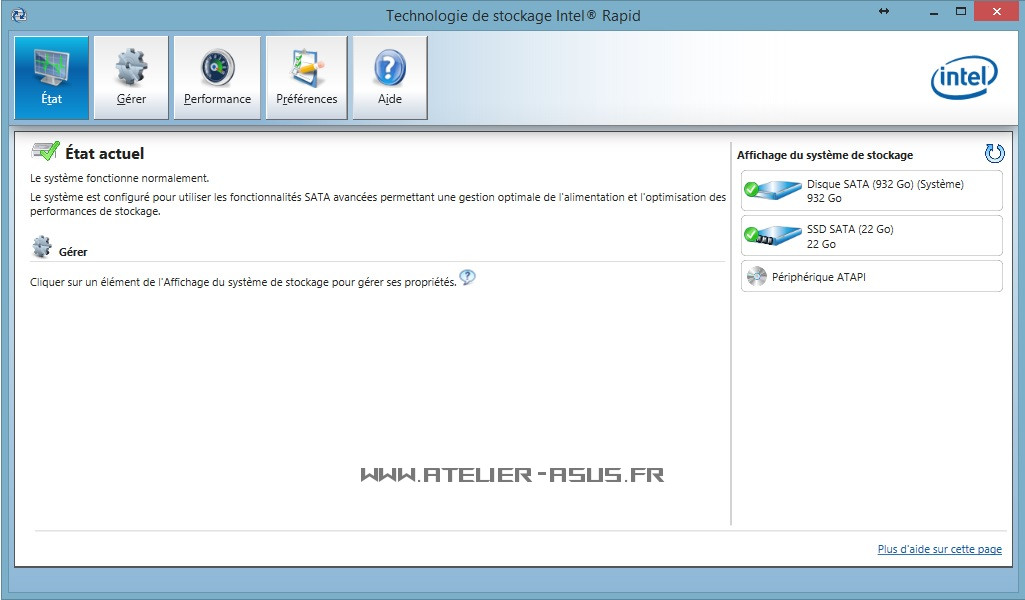Click the blue question mark help bubble

467,278
